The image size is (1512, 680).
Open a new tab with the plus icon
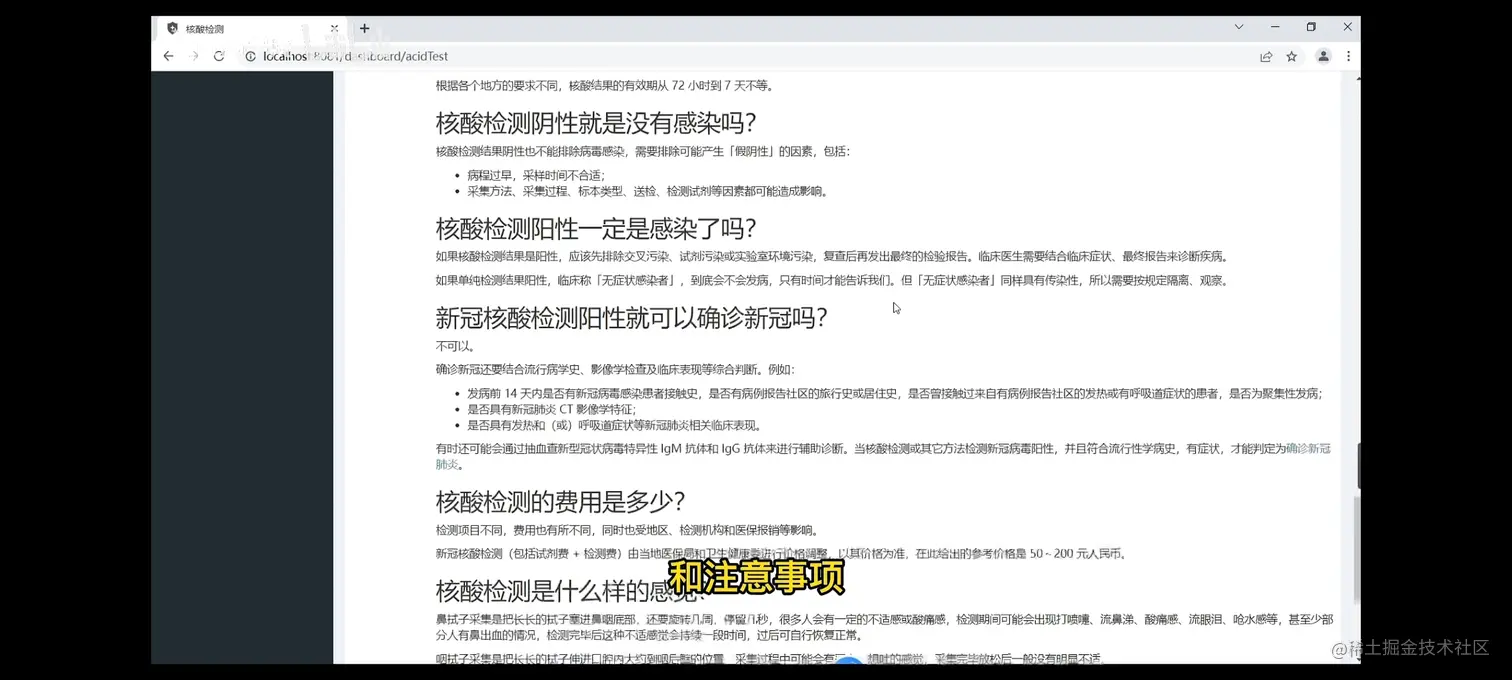pyautogui.click(x=364, y=29)
